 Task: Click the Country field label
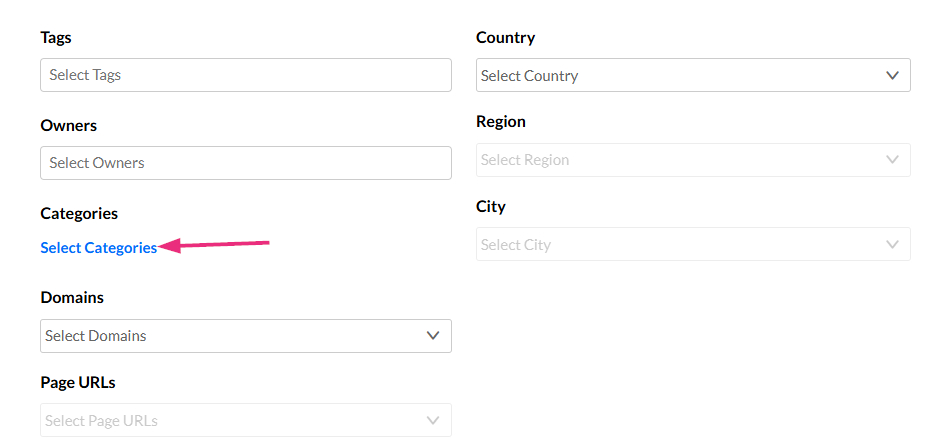[x=506, y=38]
